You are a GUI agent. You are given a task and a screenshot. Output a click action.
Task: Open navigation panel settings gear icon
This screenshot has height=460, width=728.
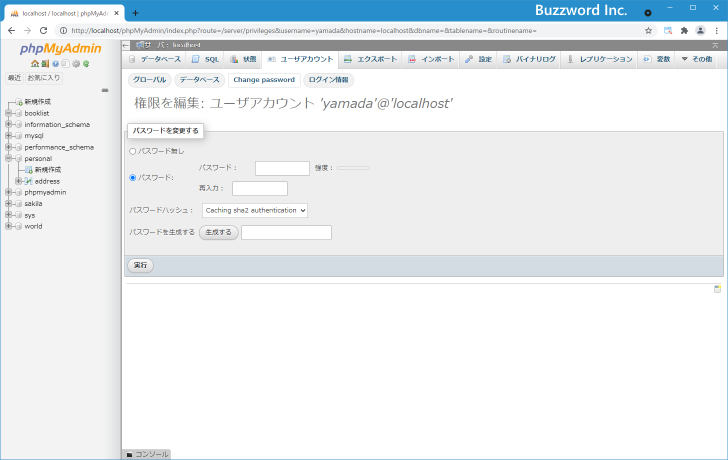pyautogui.click(x=76, y=64)
